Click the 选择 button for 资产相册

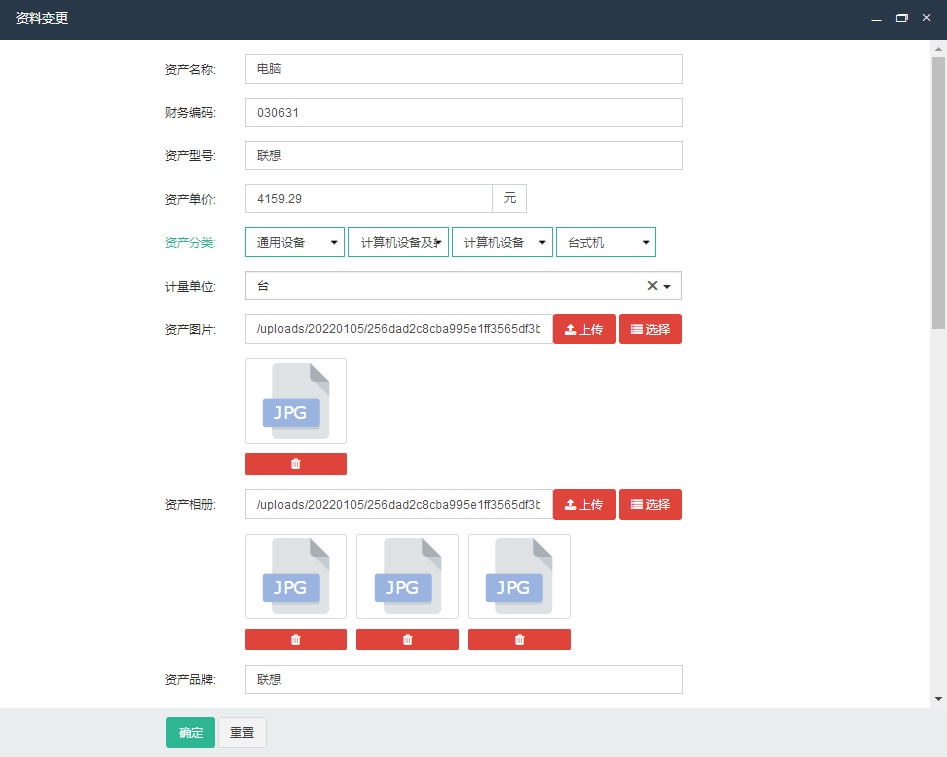click(650, 505)
